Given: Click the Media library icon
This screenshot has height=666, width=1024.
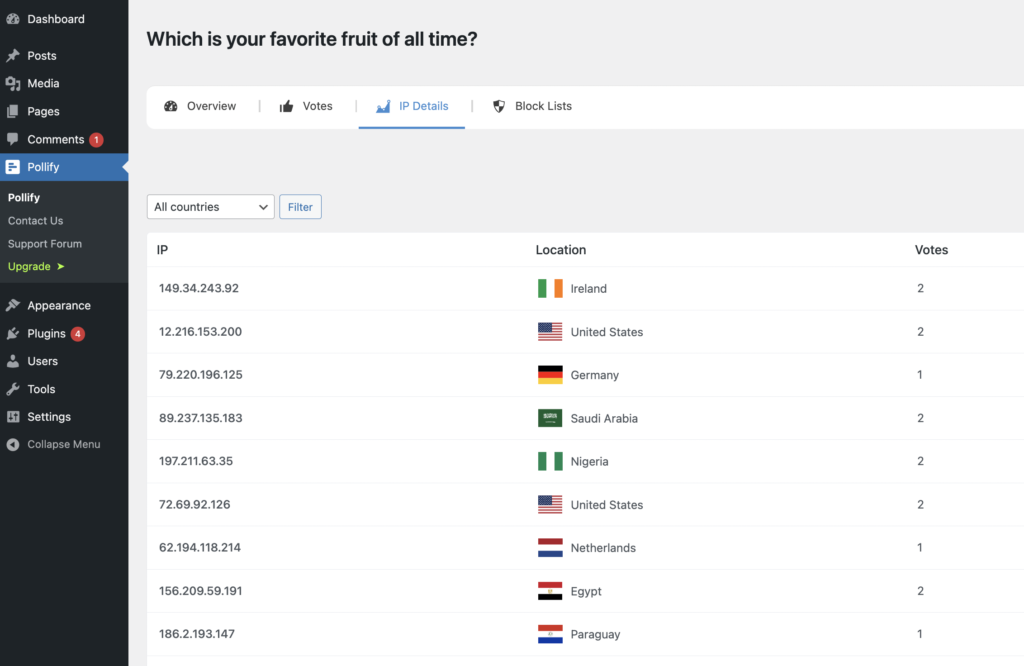Looking at the screenshot, I should tap(13, 84).
